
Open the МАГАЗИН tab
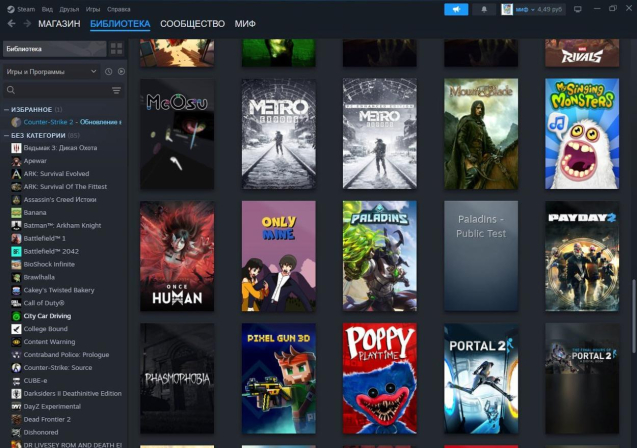tap(59, 23)
